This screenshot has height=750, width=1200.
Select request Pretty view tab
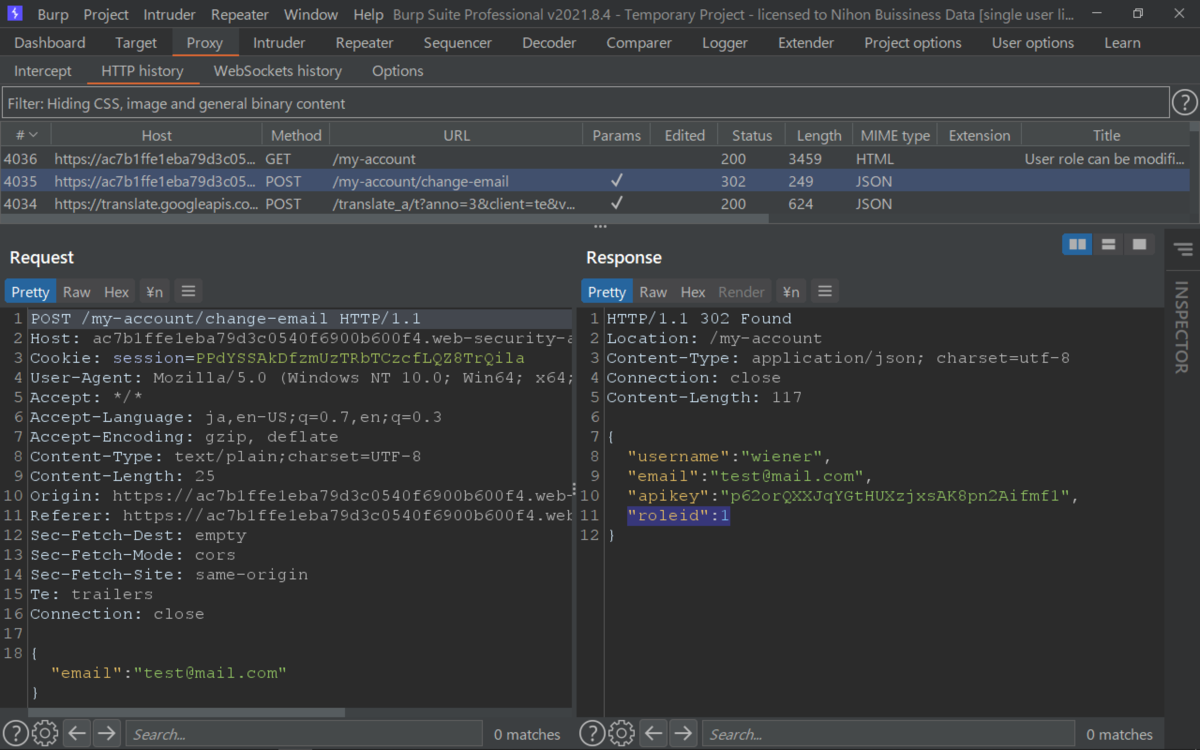click(x=30, y=291)
